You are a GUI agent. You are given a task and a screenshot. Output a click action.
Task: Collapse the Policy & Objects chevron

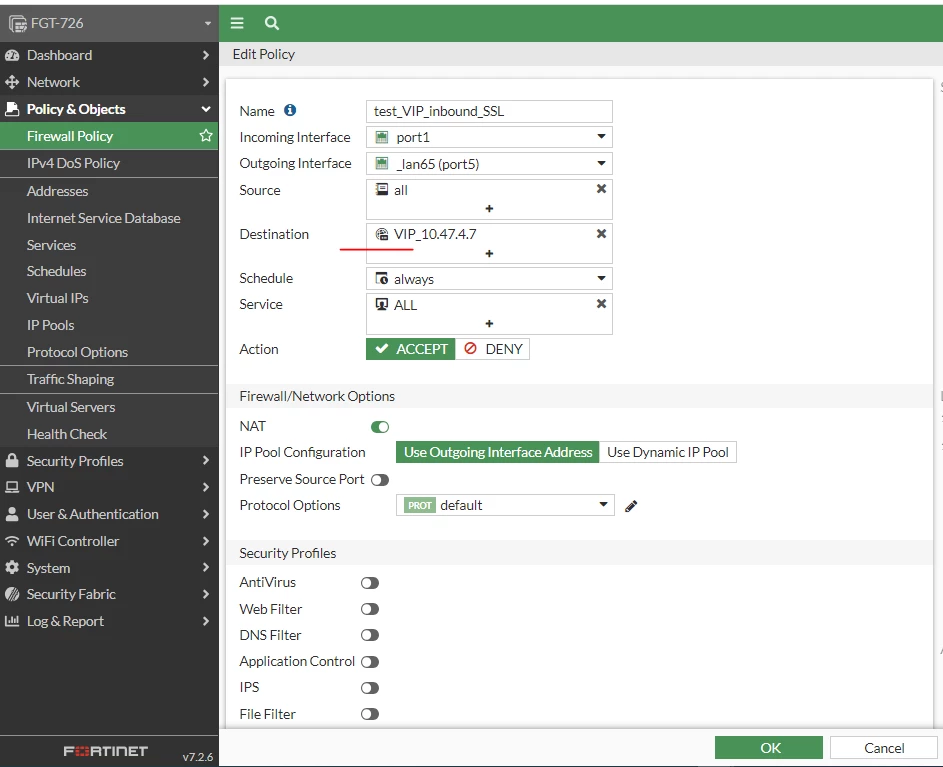click(x=206, y=109)
